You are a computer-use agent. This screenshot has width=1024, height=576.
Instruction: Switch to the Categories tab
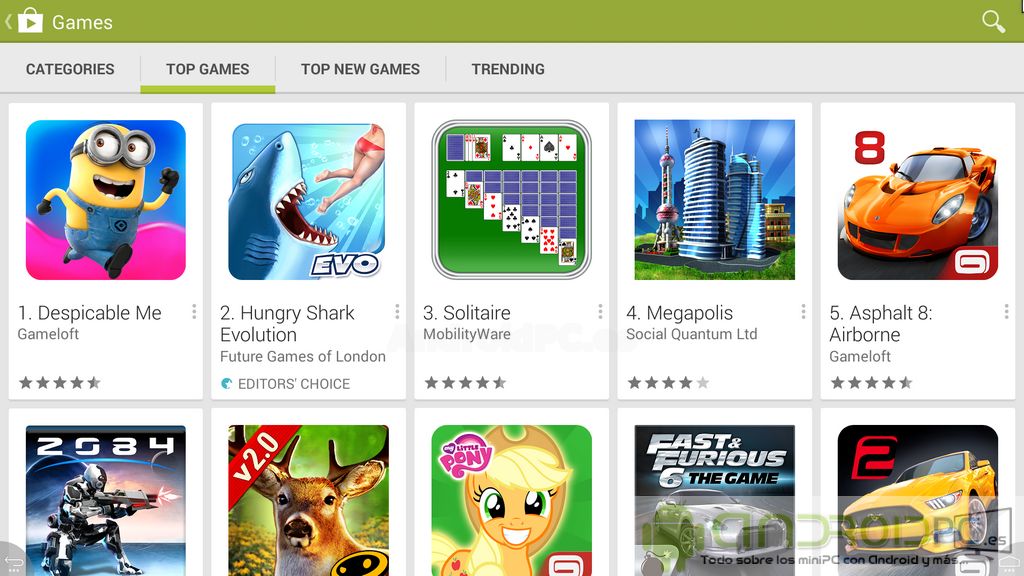tap(70, 69)
